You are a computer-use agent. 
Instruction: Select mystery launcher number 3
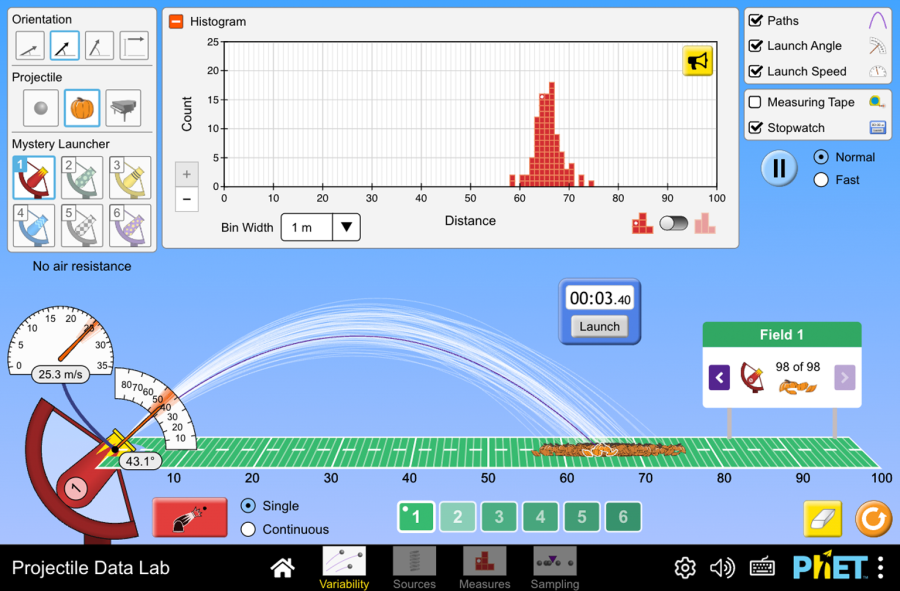point(130,177)
